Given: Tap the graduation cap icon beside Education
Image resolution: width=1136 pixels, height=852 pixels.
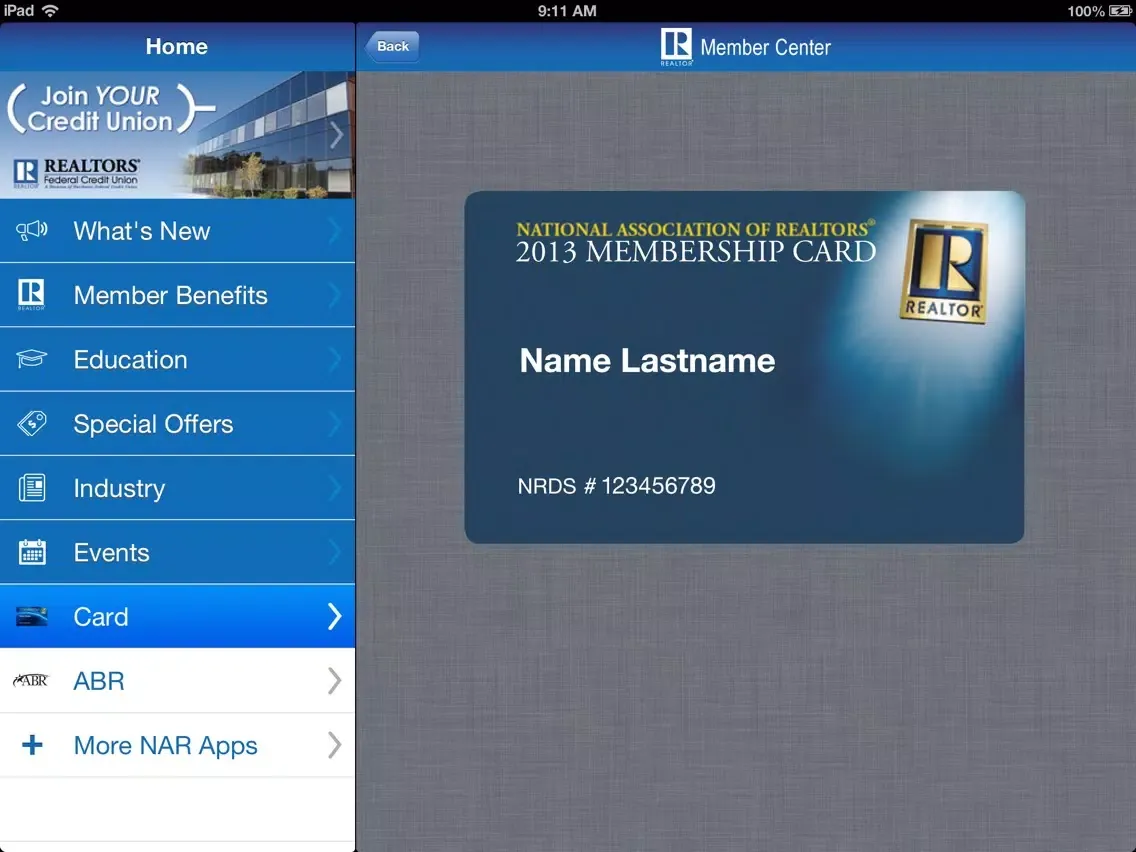Looking at the screenshot, I should tap(31, 359).
